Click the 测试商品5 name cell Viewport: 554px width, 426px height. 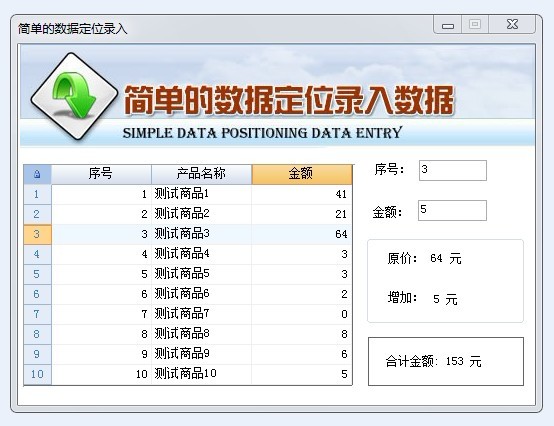coord(201,274)
